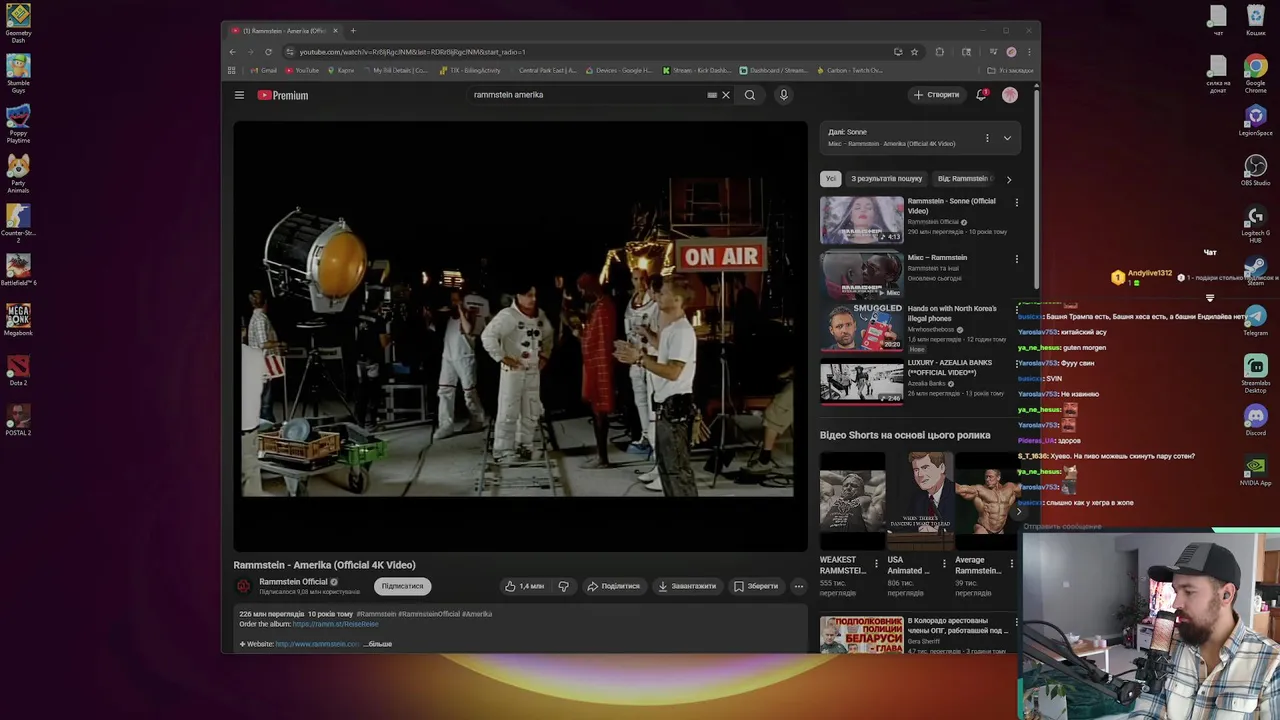This screenshot has width=1280, height=720.
Task: Open Google Chrome desktop shortcut
Action: click(x=1255, y=73)
